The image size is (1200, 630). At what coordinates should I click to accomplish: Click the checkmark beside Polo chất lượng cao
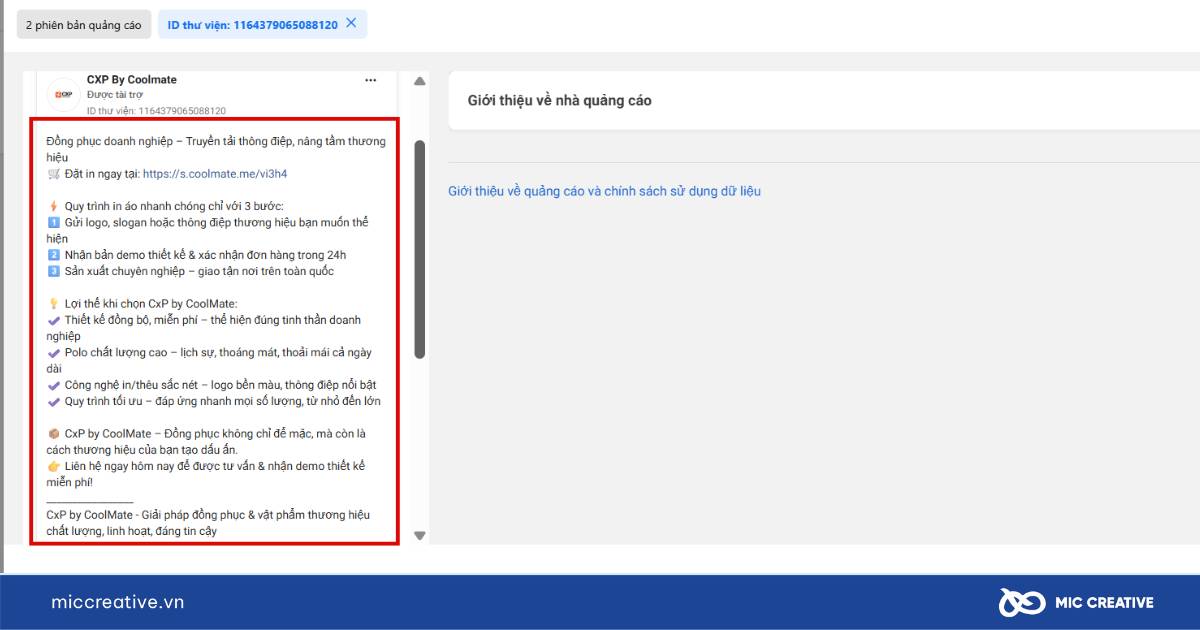[x=54, y=353]
